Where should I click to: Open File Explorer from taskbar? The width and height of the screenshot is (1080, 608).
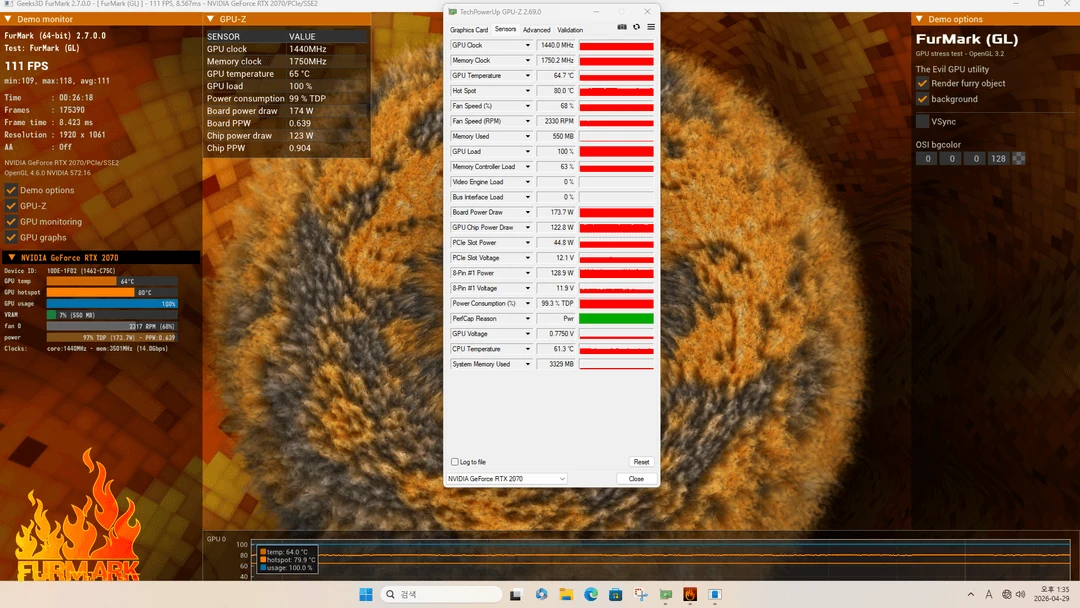(566, 594)
